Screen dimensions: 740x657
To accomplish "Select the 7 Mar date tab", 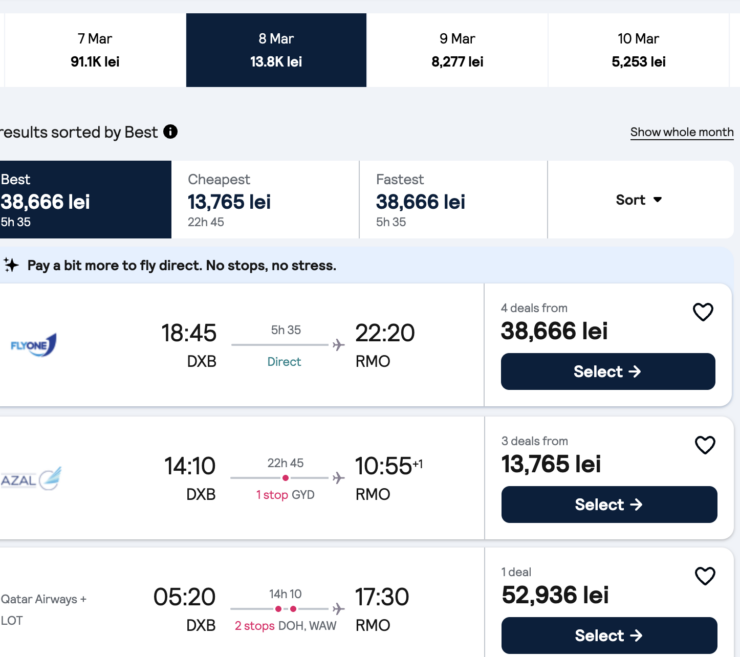I will click(95, 50).
